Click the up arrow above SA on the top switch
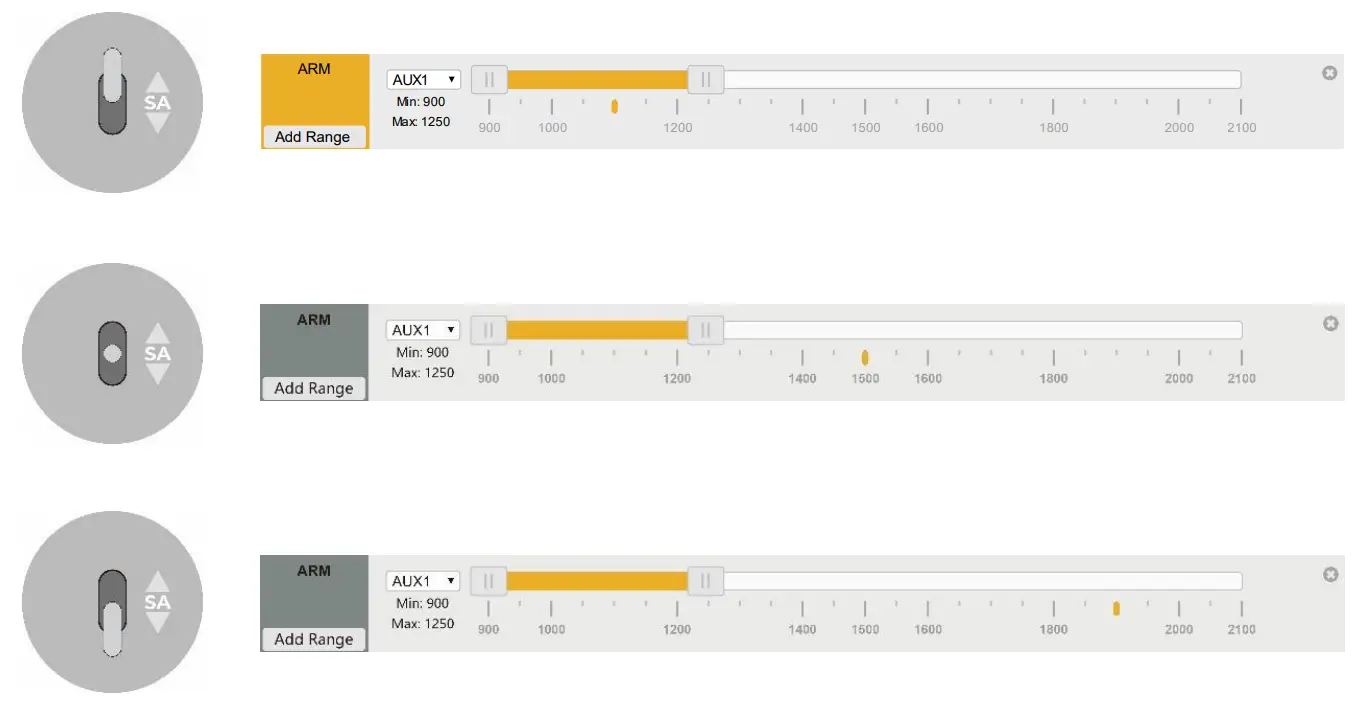Screen dimensions: 1358x702 click(157, 83)
